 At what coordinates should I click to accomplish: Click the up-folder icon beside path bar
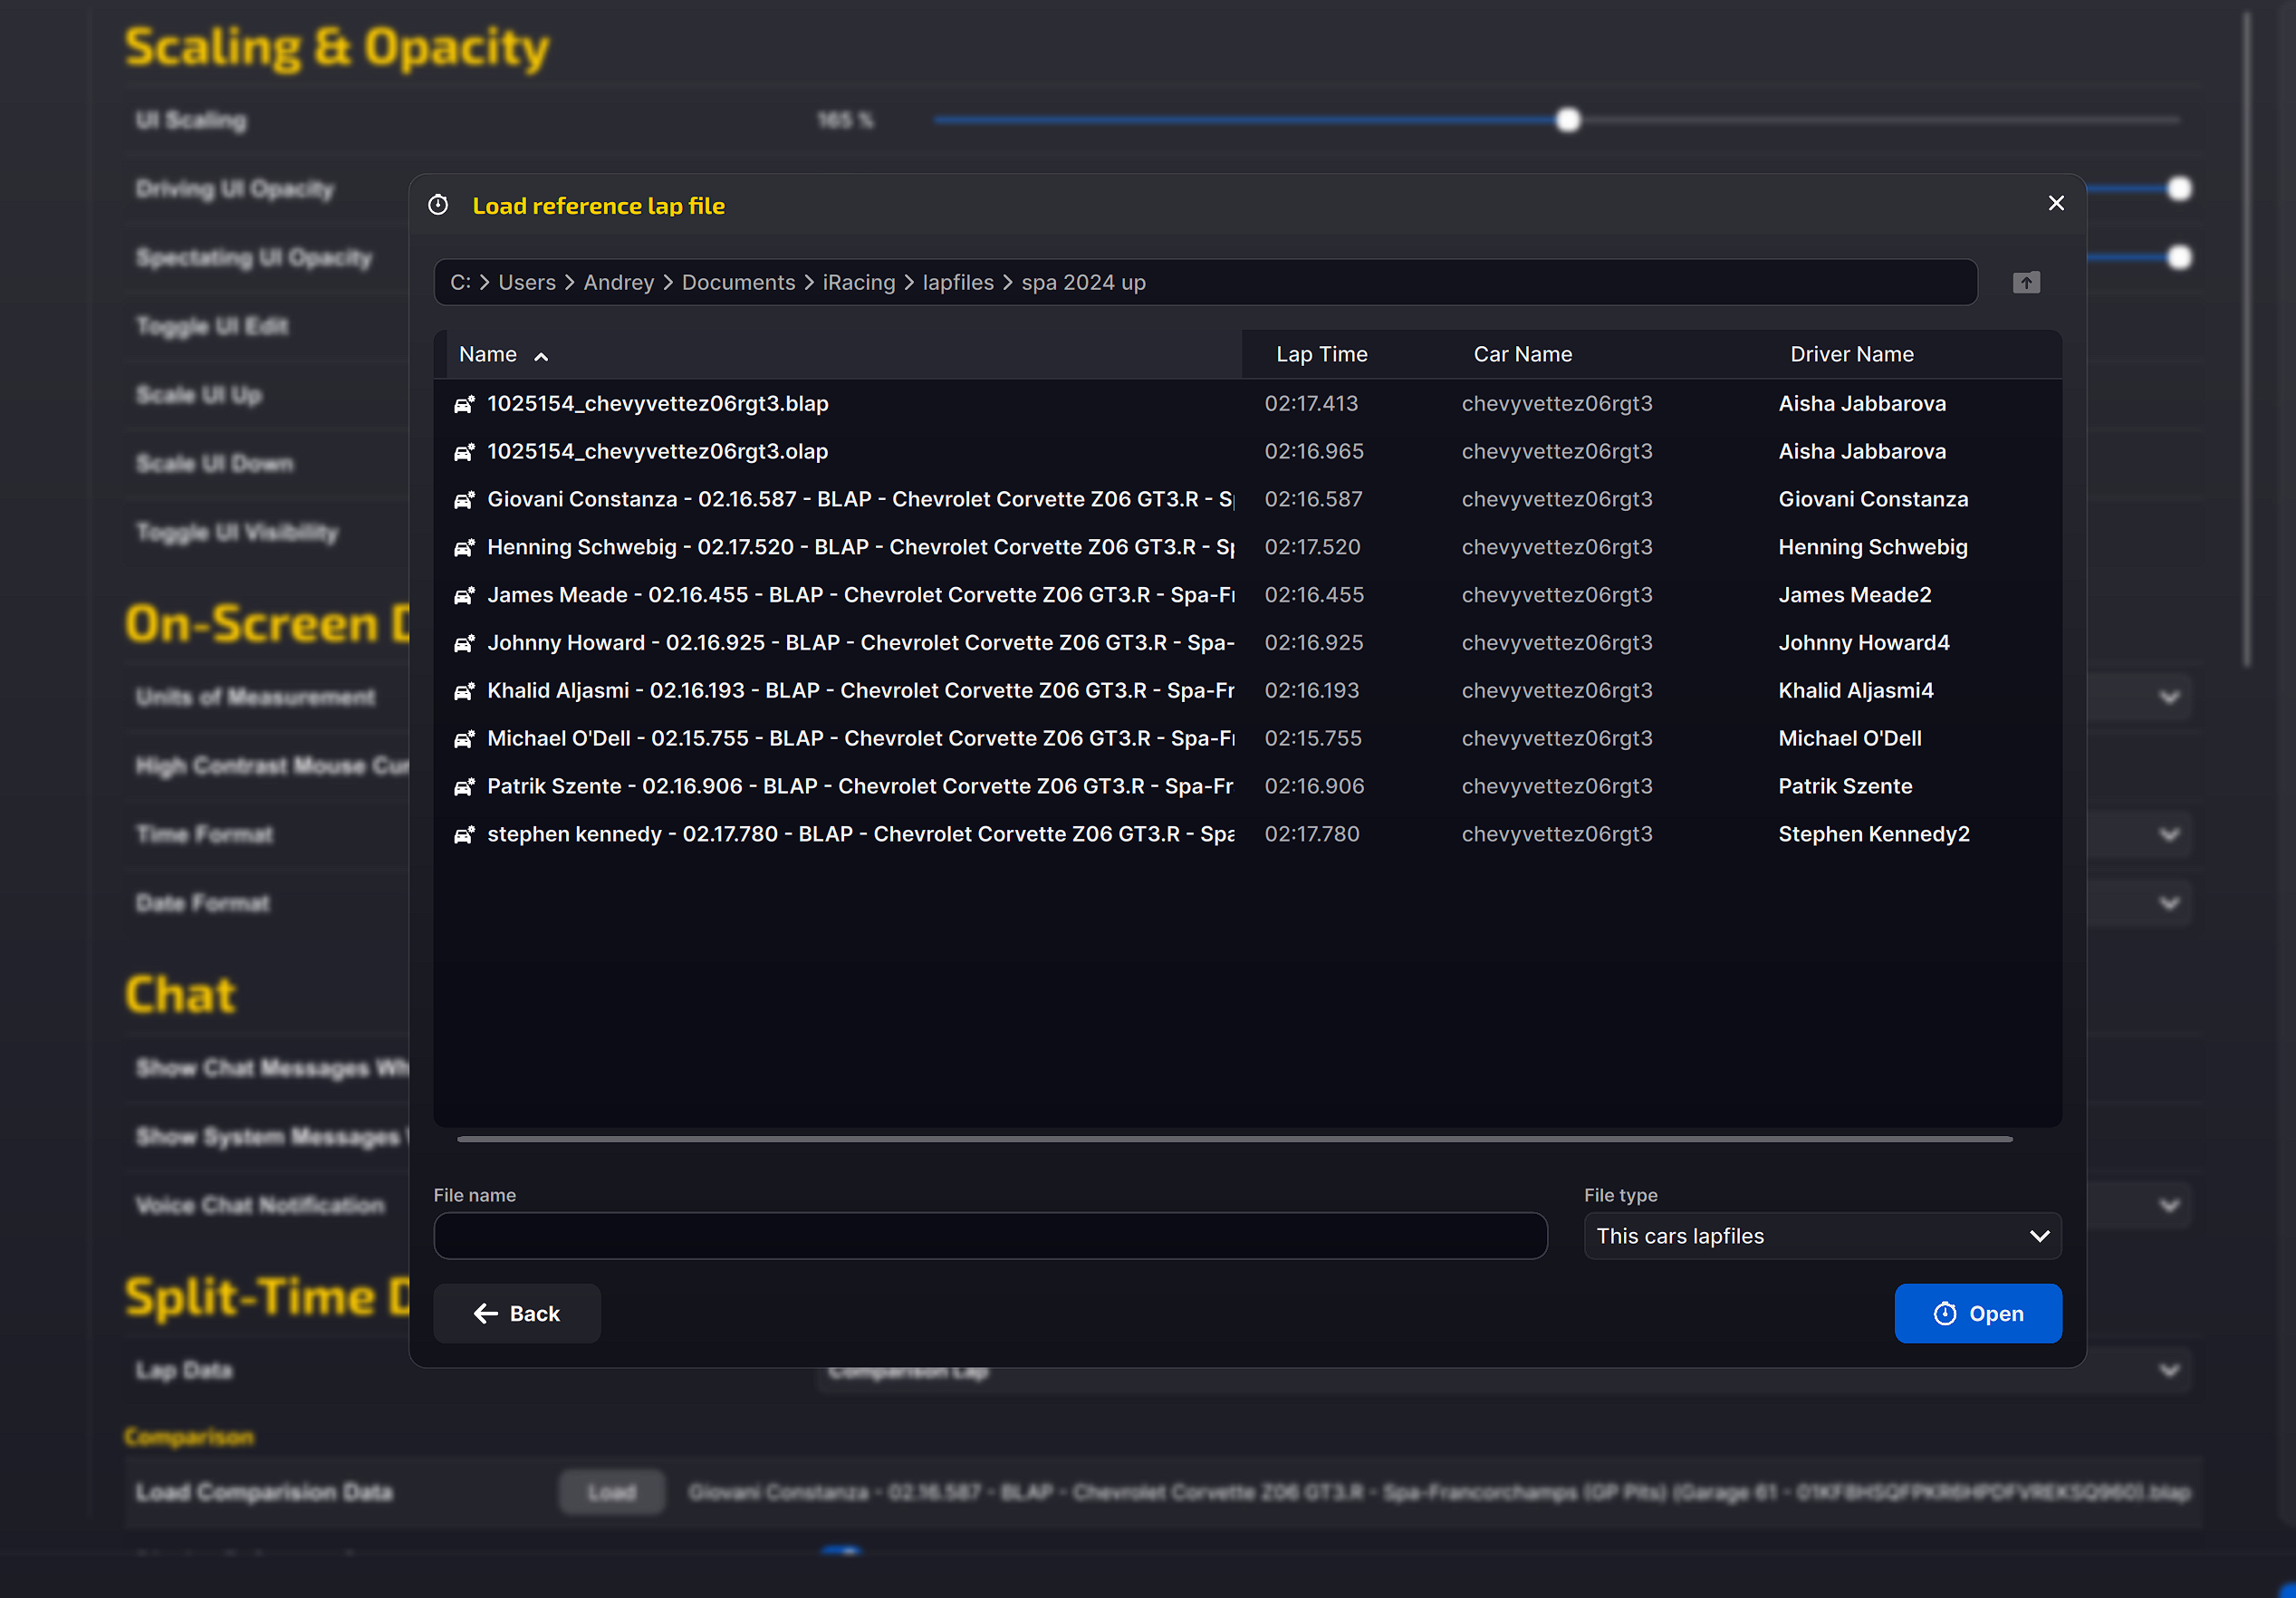[2026, 283]
